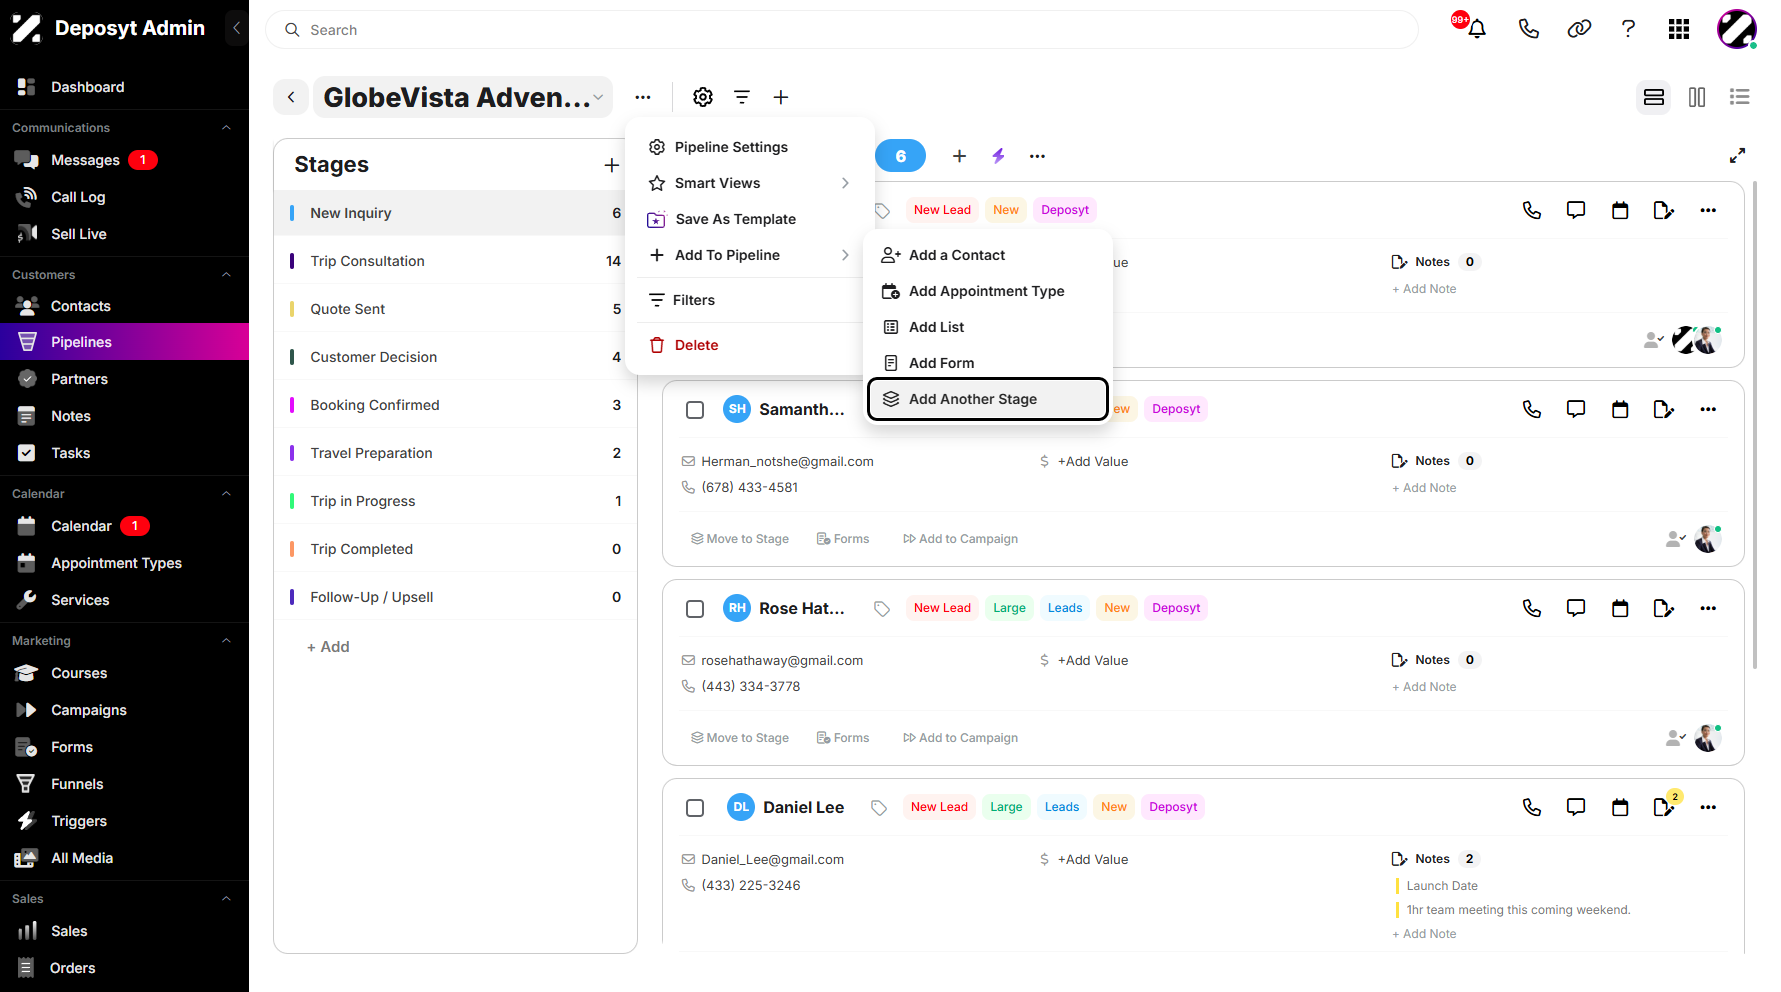
Task: Open calendar icon on Samantha's card
Action: coord(1620,409)
